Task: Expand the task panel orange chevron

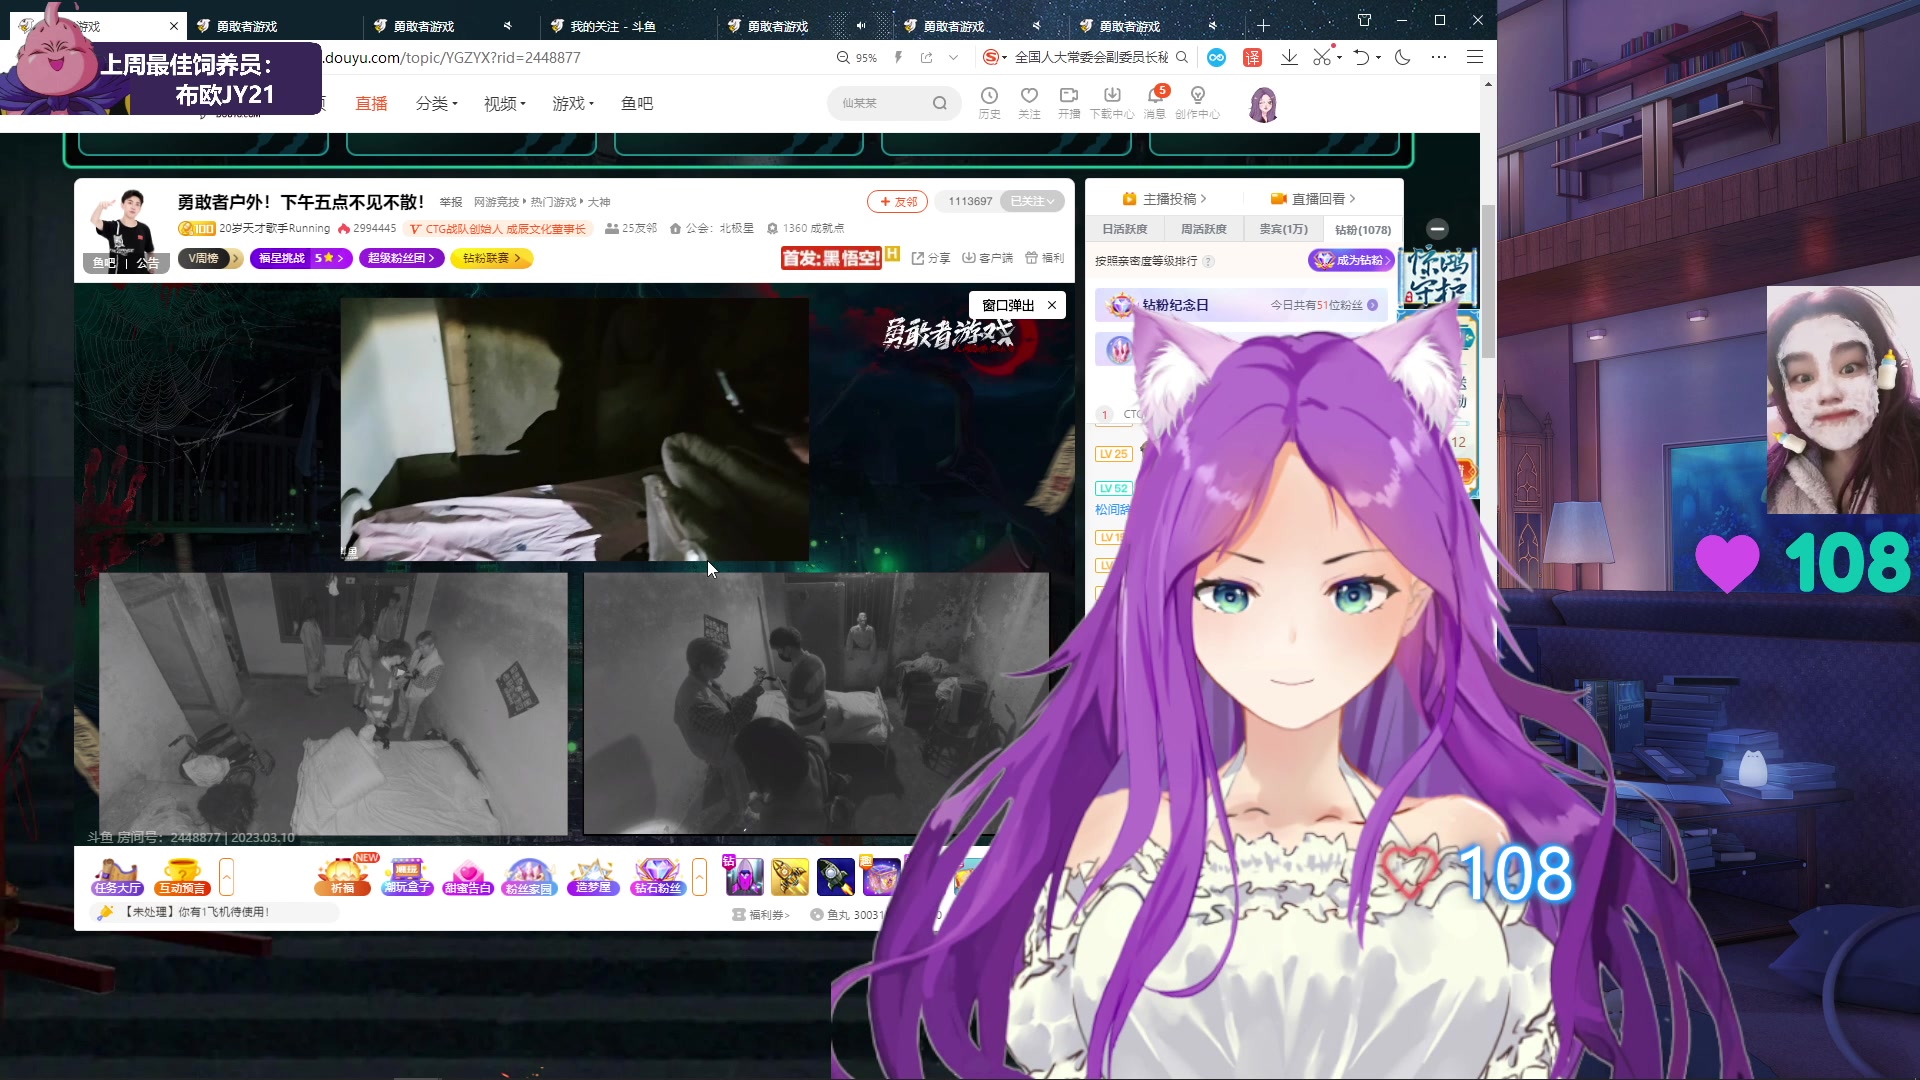Action: (227, 877)
